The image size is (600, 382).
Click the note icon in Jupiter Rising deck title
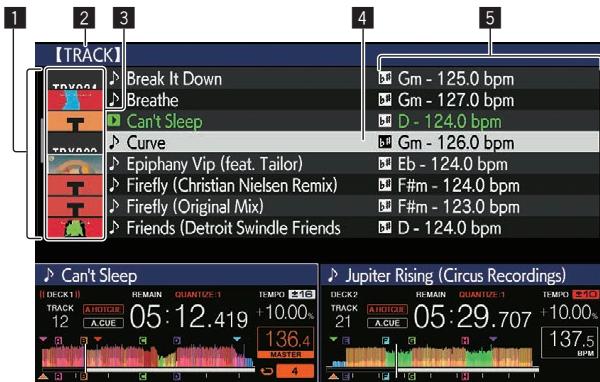pos(333,275)
